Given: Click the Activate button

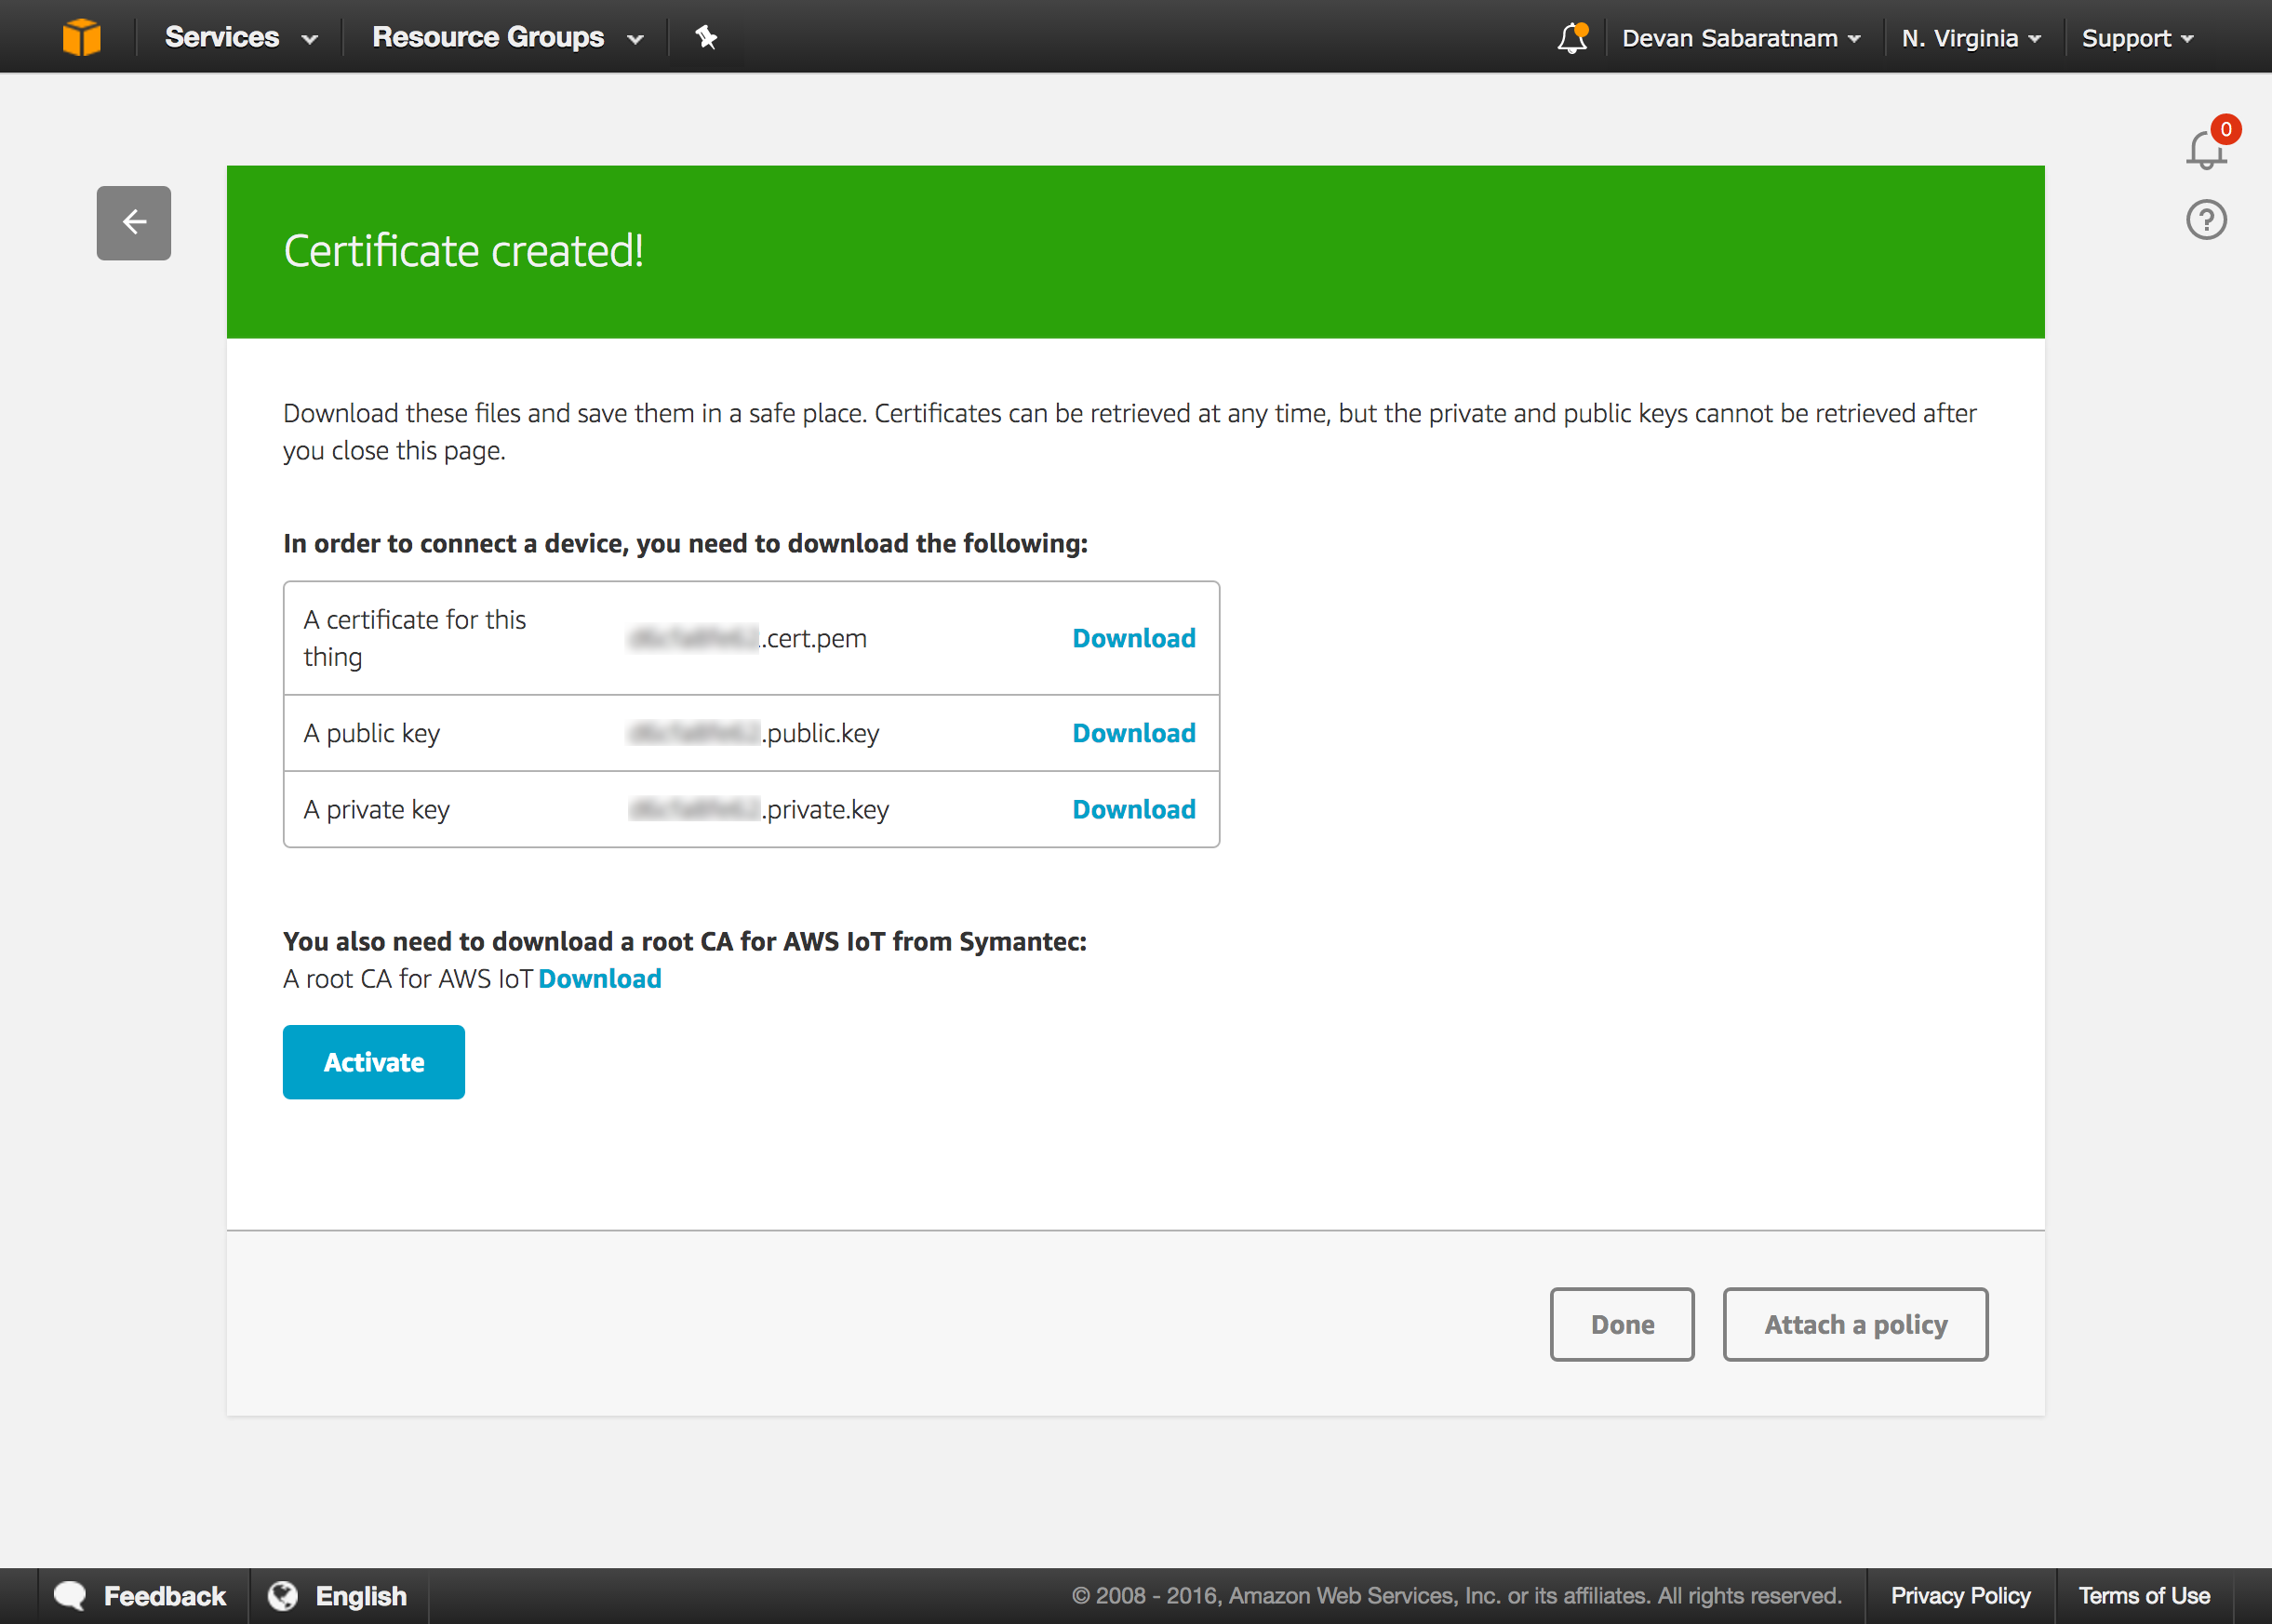Looking at the screenshot, I should coord(374,1062).
